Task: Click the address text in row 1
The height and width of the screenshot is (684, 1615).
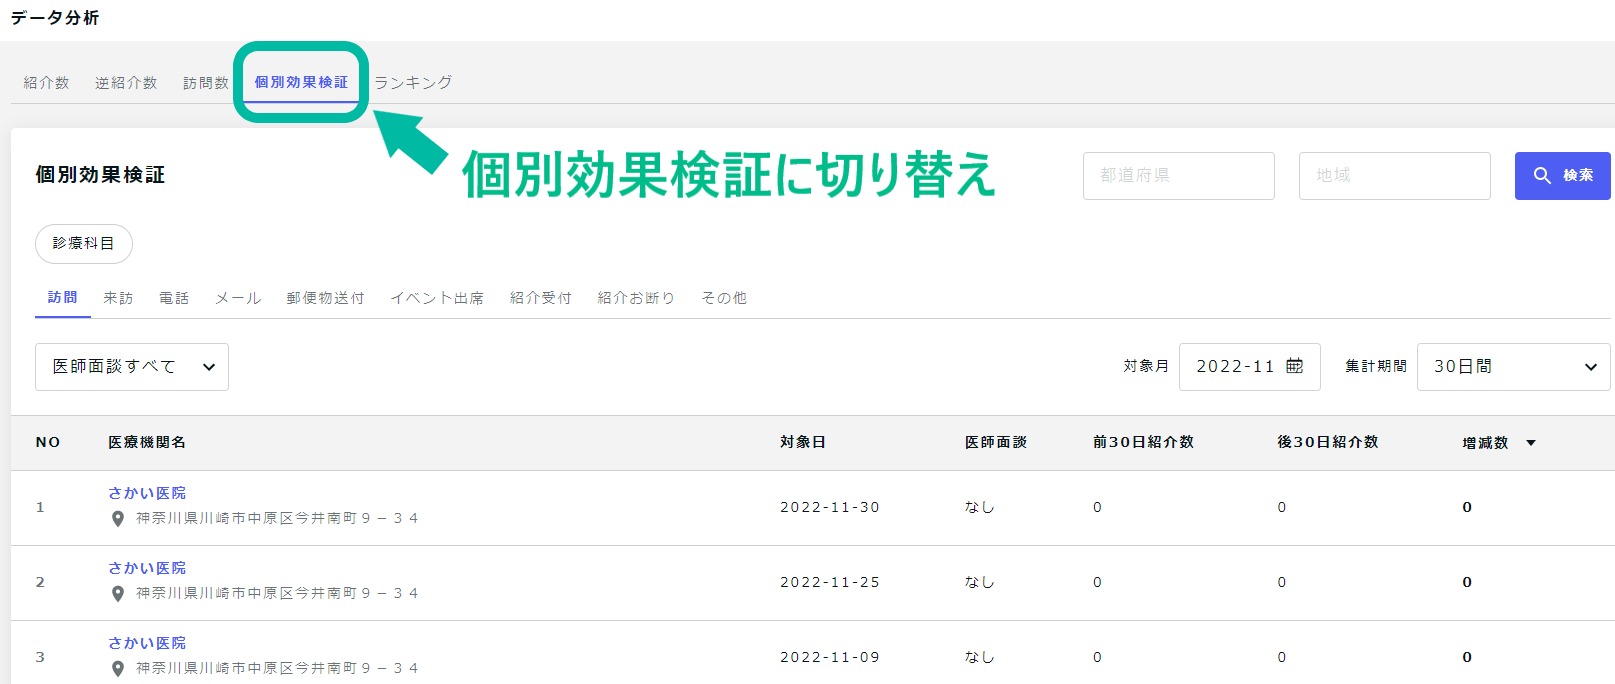Action: point(277,518)
